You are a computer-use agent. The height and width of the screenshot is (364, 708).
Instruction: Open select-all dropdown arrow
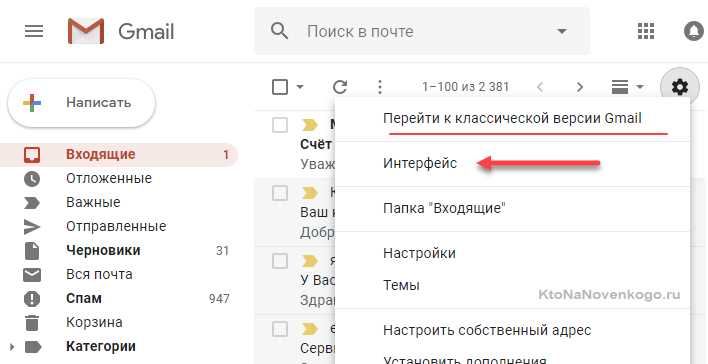(x=300, y=87)
